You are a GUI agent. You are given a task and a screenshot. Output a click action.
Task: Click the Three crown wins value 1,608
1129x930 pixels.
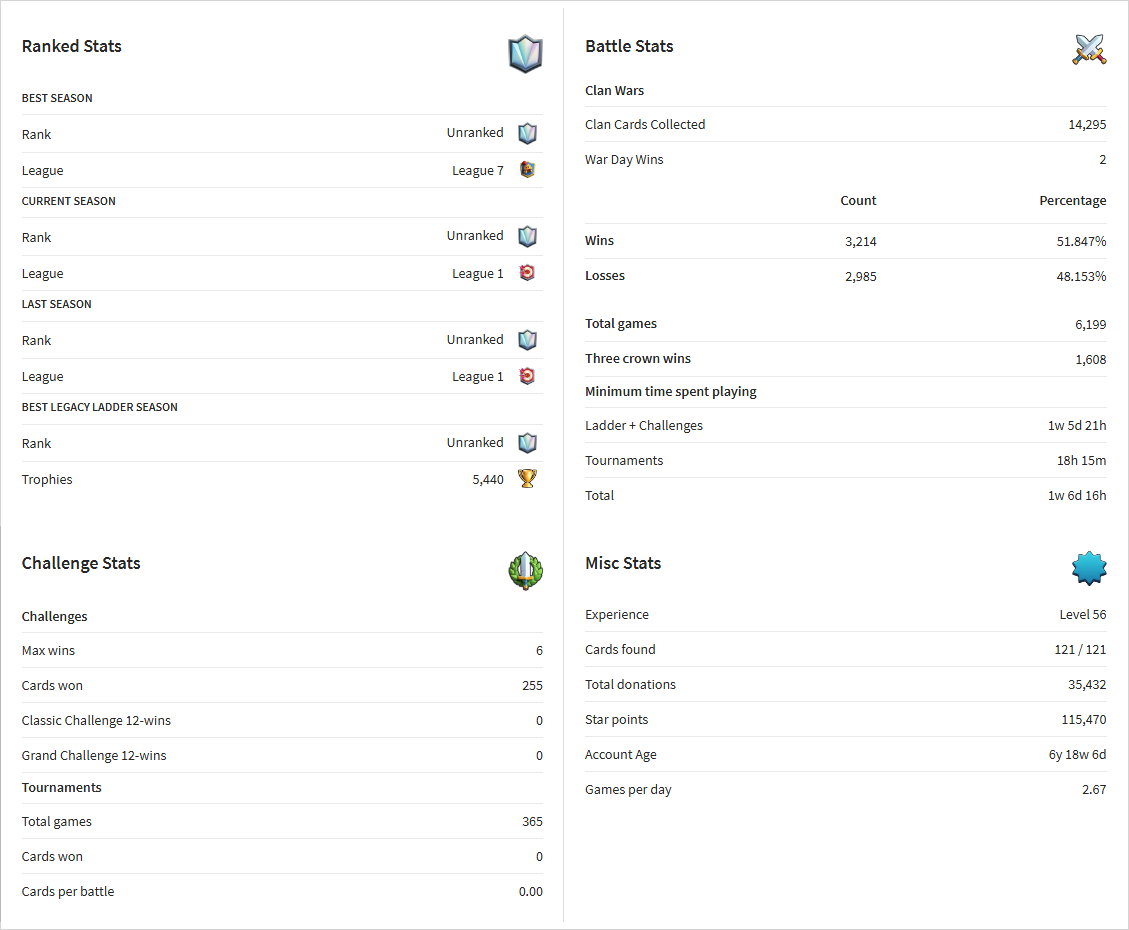1091,359
